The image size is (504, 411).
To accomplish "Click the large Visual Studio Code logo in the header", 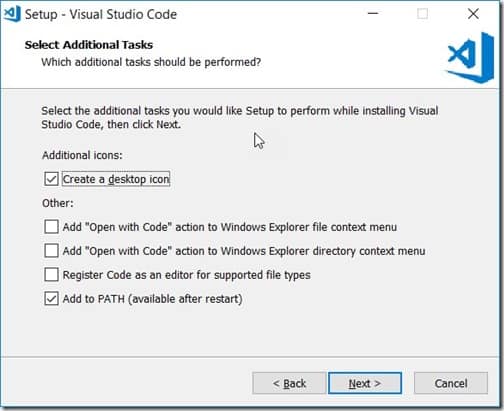I will (471, 57).
